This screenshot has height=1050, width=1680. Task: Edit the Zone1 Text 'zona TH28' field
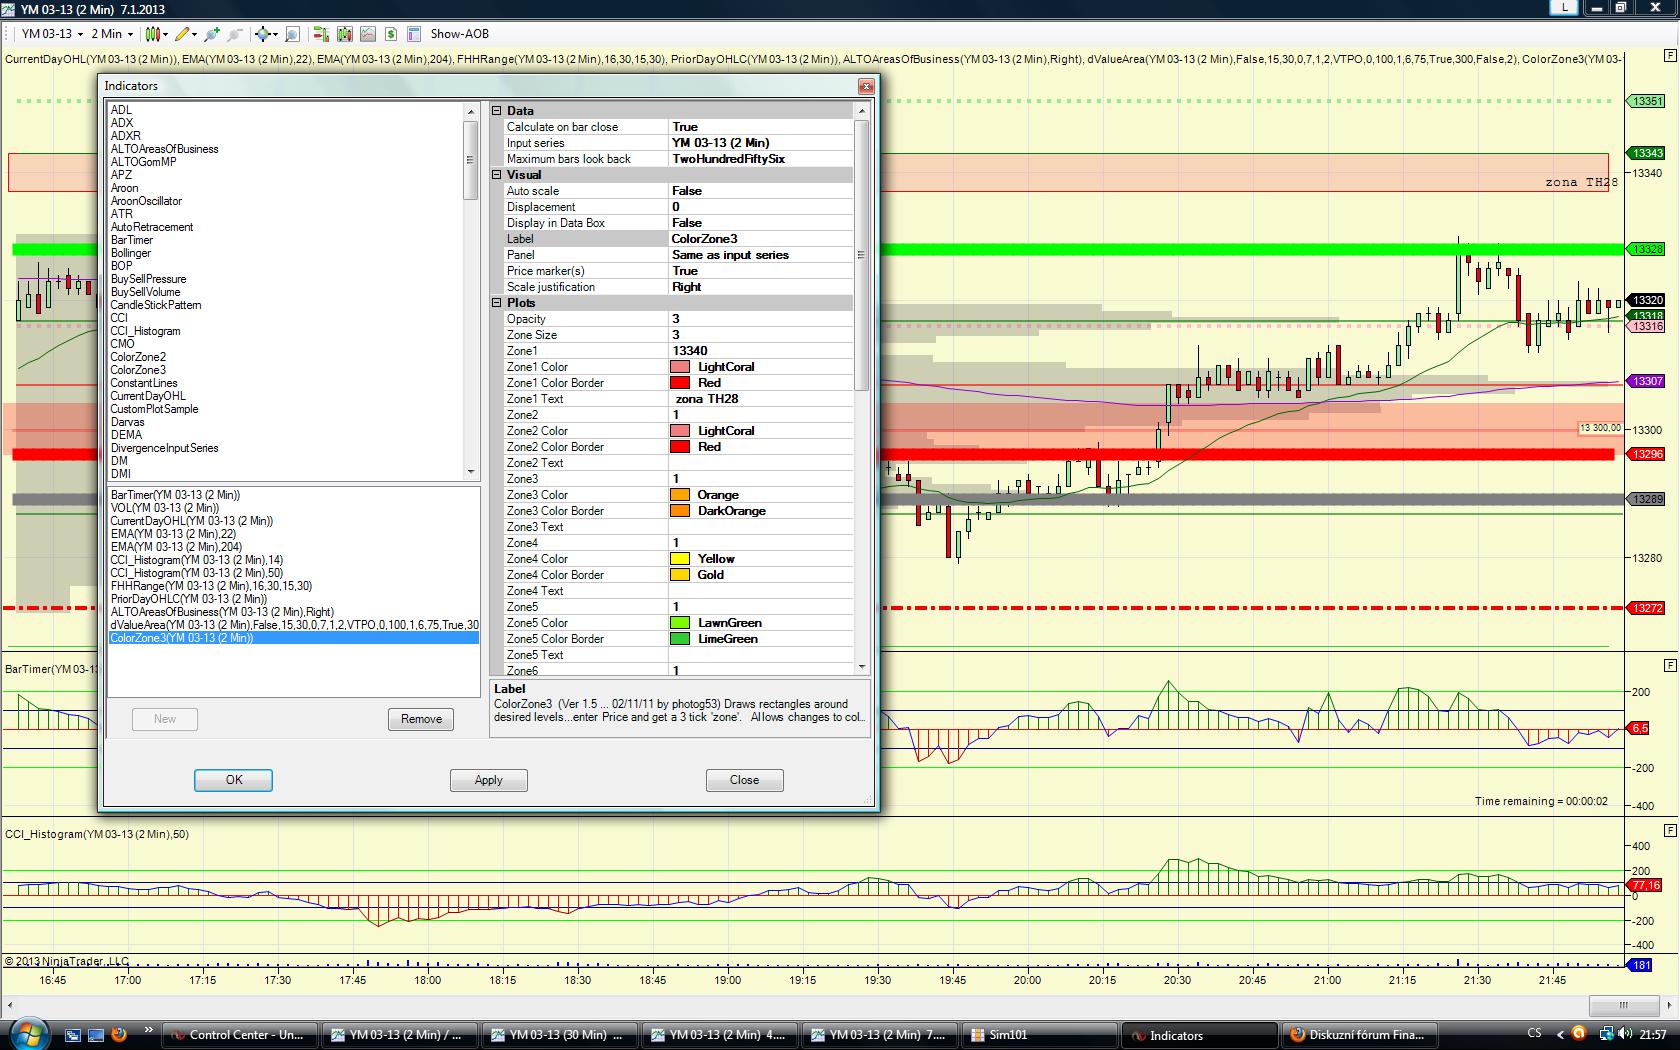(x=761, y=399)
